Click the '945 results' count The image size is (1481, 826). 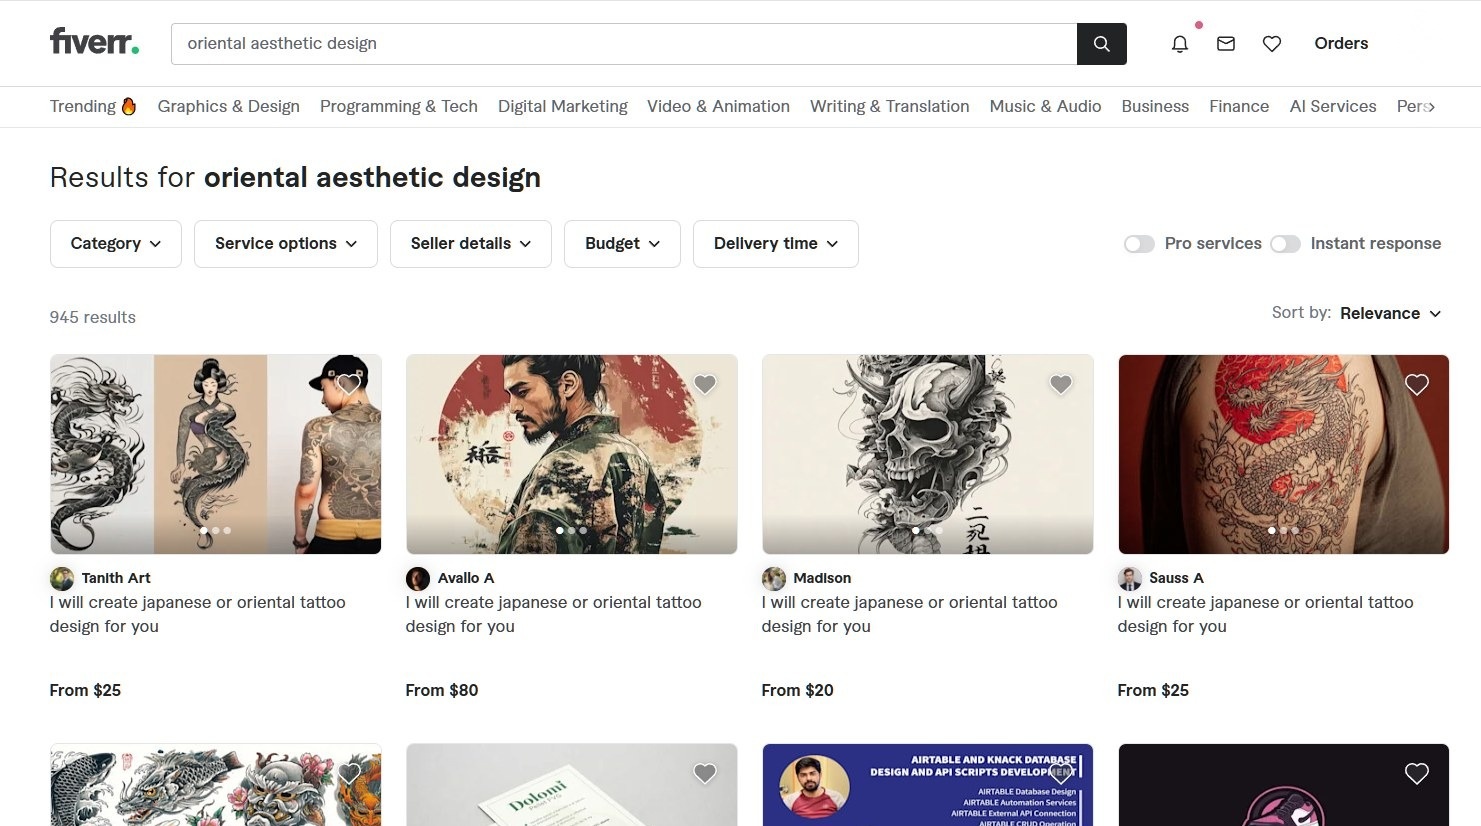tap(93, 317)
